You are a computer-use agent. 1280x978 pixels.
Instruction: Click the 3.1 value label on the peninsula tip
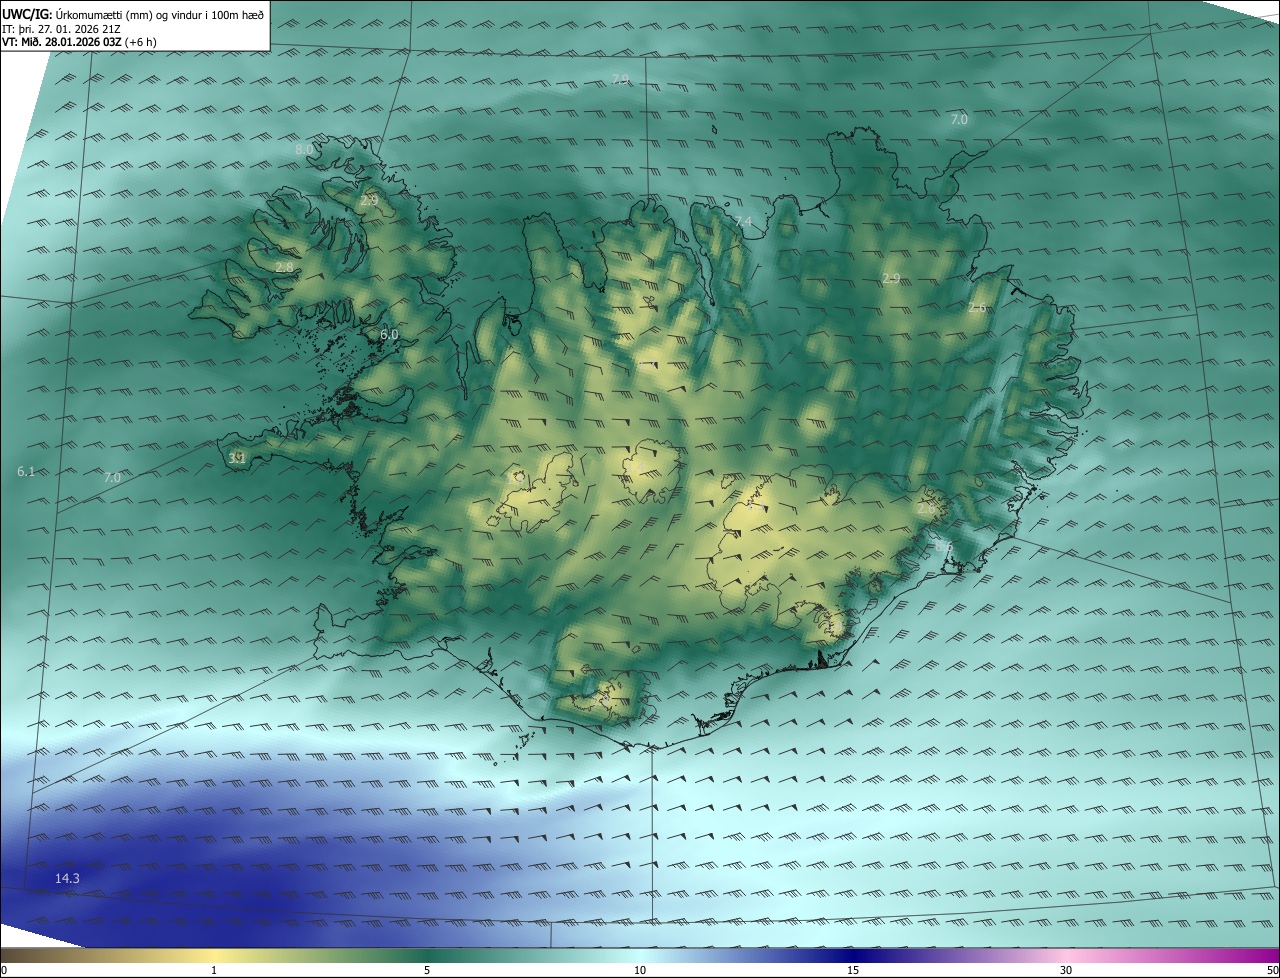coord(237,458)
